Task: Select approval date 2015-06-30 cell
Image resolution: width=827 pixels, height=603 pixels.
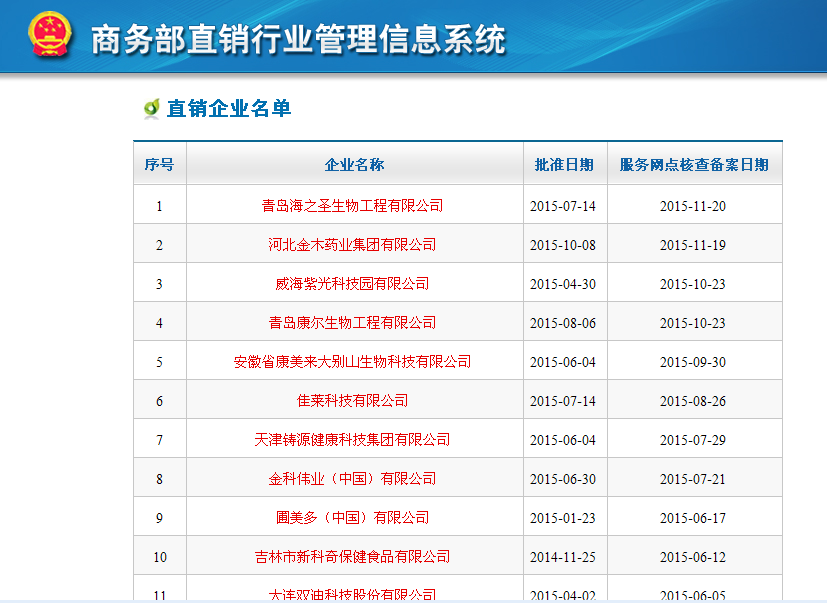Action: (565, 477)
